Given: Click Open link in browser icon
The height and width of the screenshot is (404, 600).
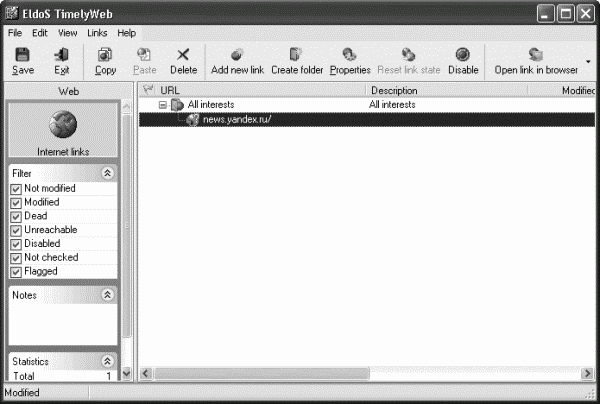Looking at the screenshot, I should (x=536, y=55).
